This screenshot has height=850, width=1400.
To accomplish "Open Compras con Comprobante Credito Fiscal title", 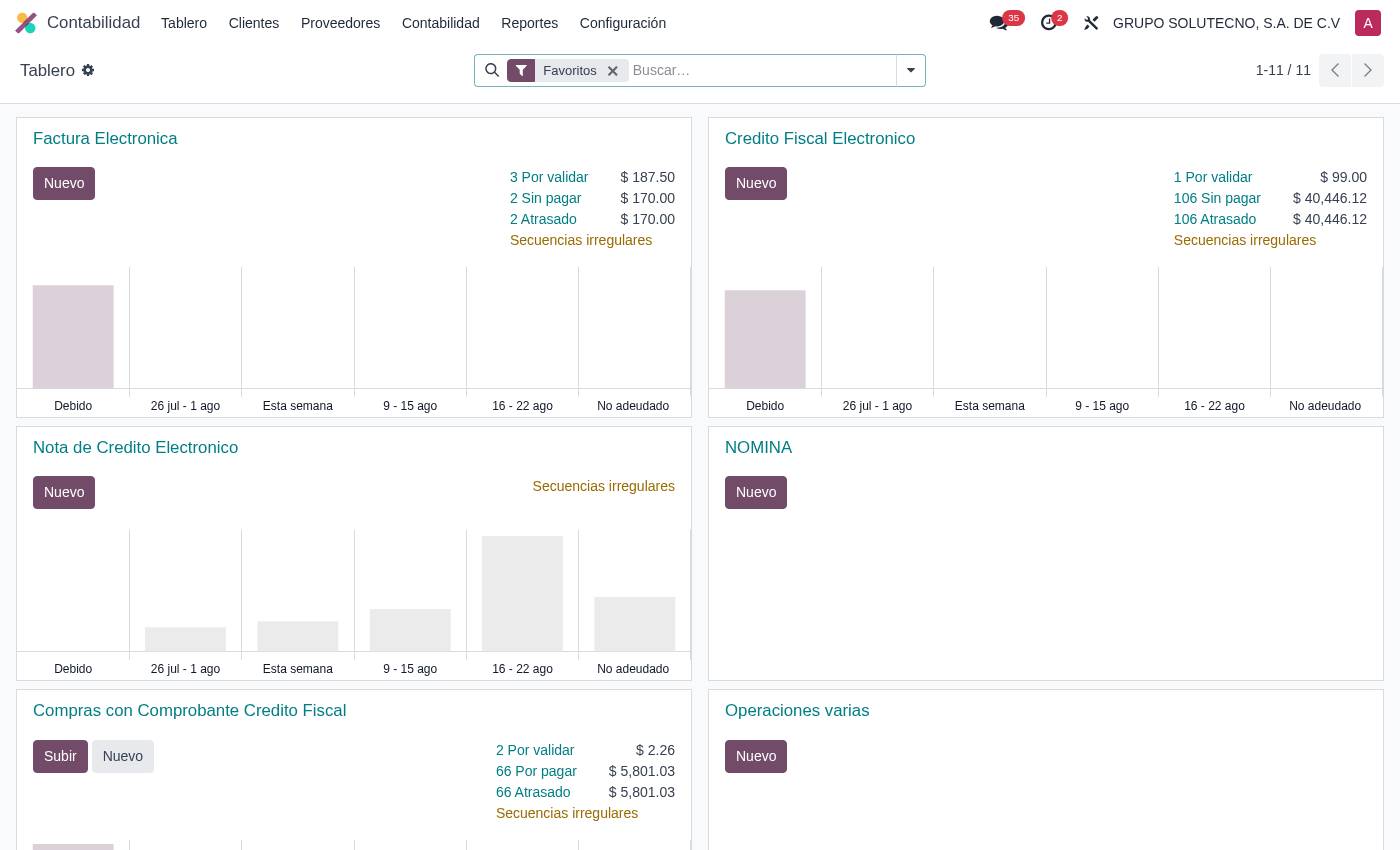I will point(189,710).
